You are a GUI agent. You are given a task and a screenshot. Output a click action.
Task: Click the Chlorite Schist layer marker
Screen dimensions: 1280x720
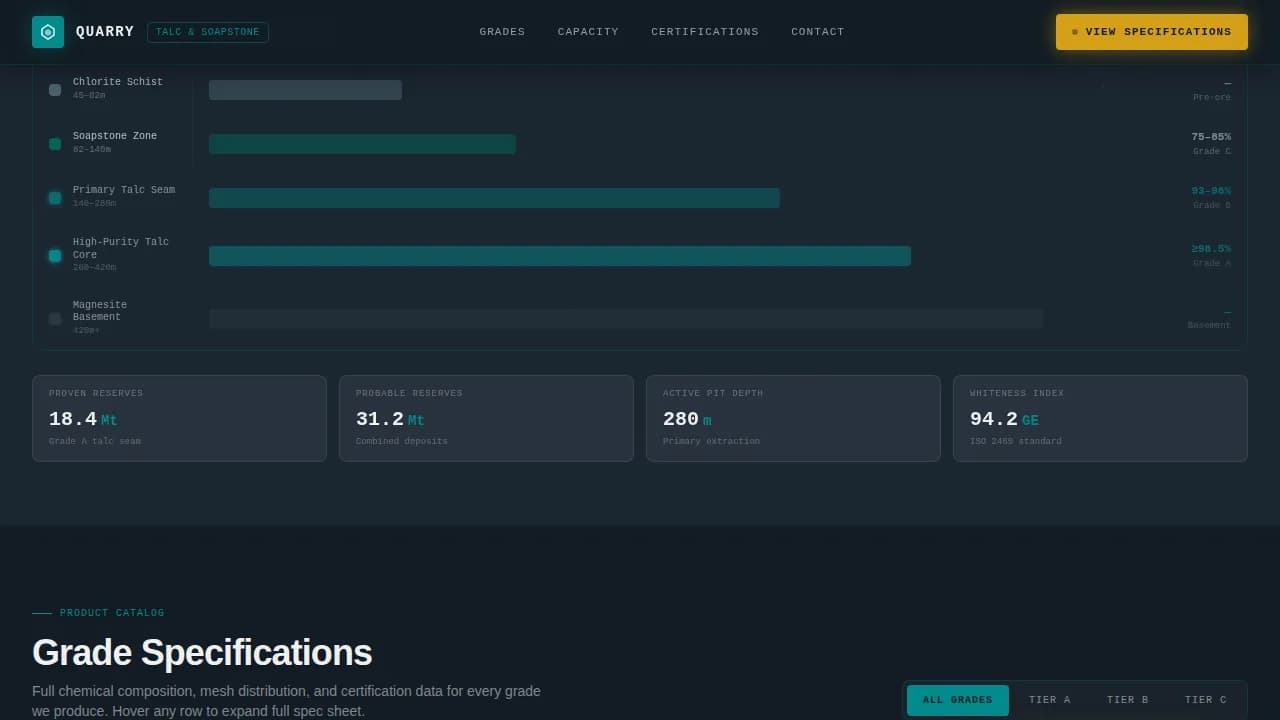[x=55, y=90]
